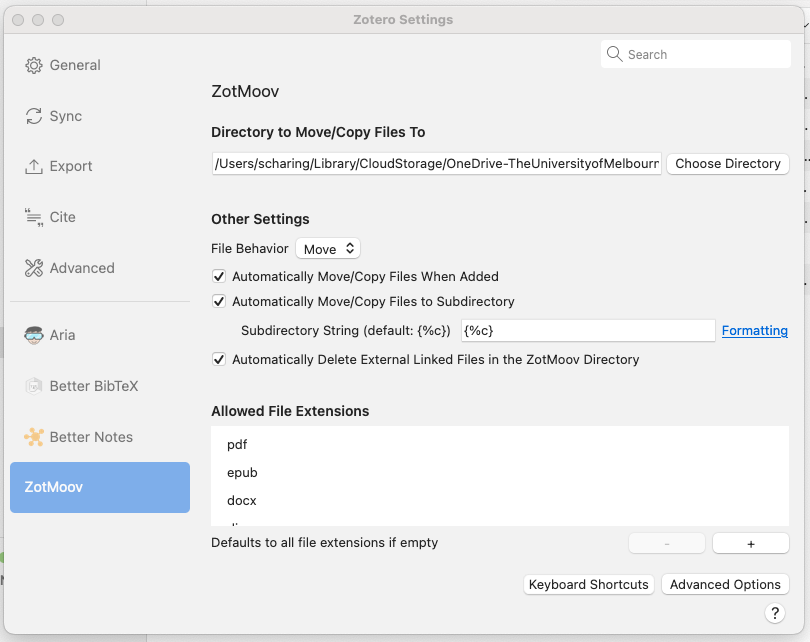
Task: Select the ZotMoov pane
Action: pyautogui.click(x=100, y=487)
